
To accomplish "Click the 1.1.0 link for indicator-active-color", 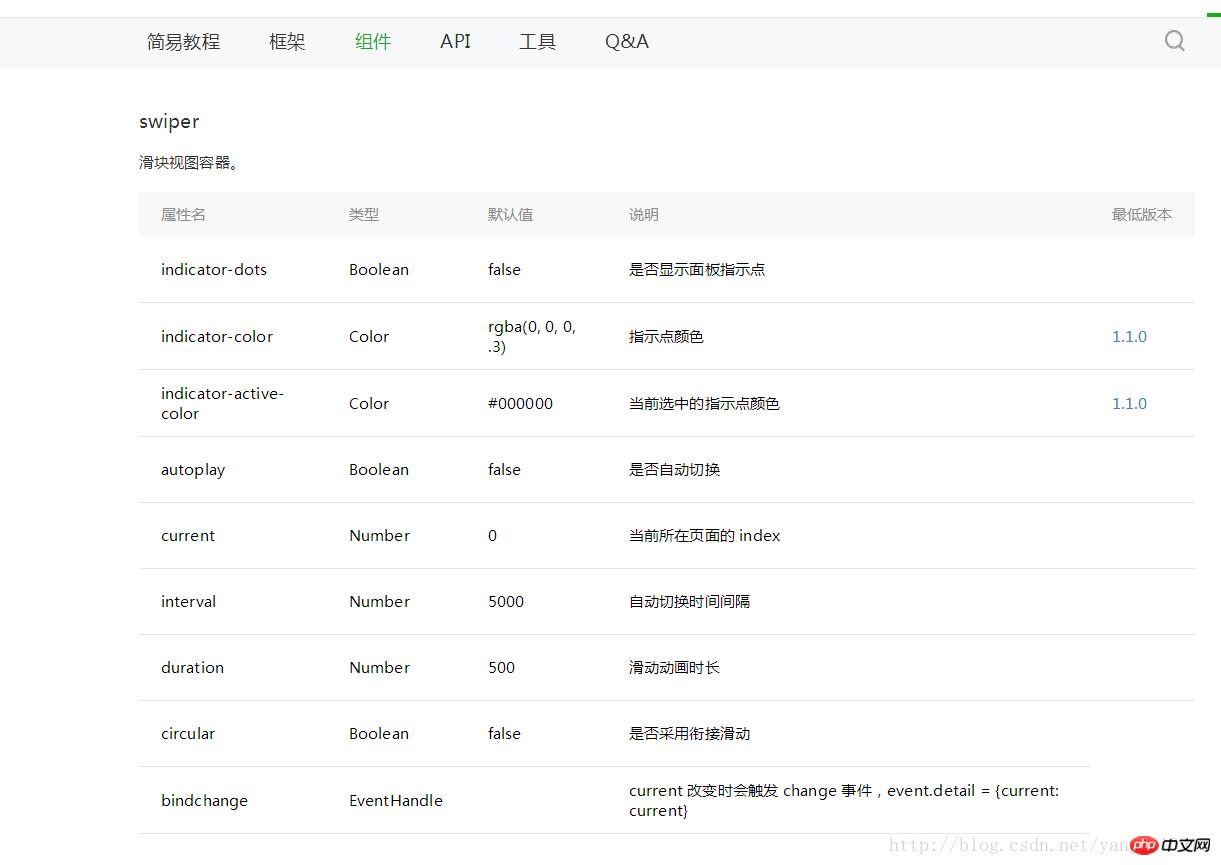I will (x=1129, y=404).
